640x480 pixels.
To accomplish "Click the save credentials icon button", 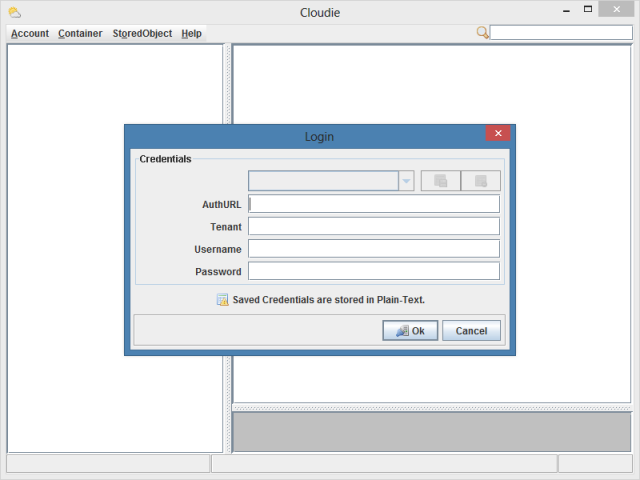I will 441,181.
